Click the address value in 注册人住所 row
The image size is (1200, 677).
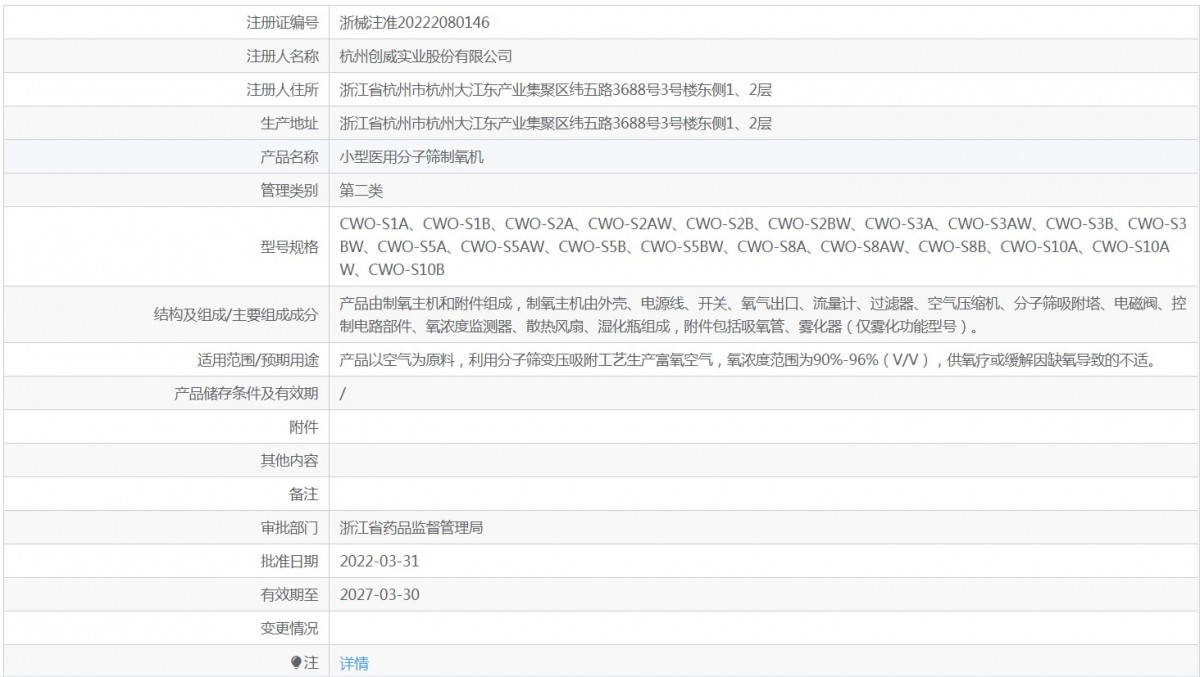pyautogui.click(x=556, y=90)
